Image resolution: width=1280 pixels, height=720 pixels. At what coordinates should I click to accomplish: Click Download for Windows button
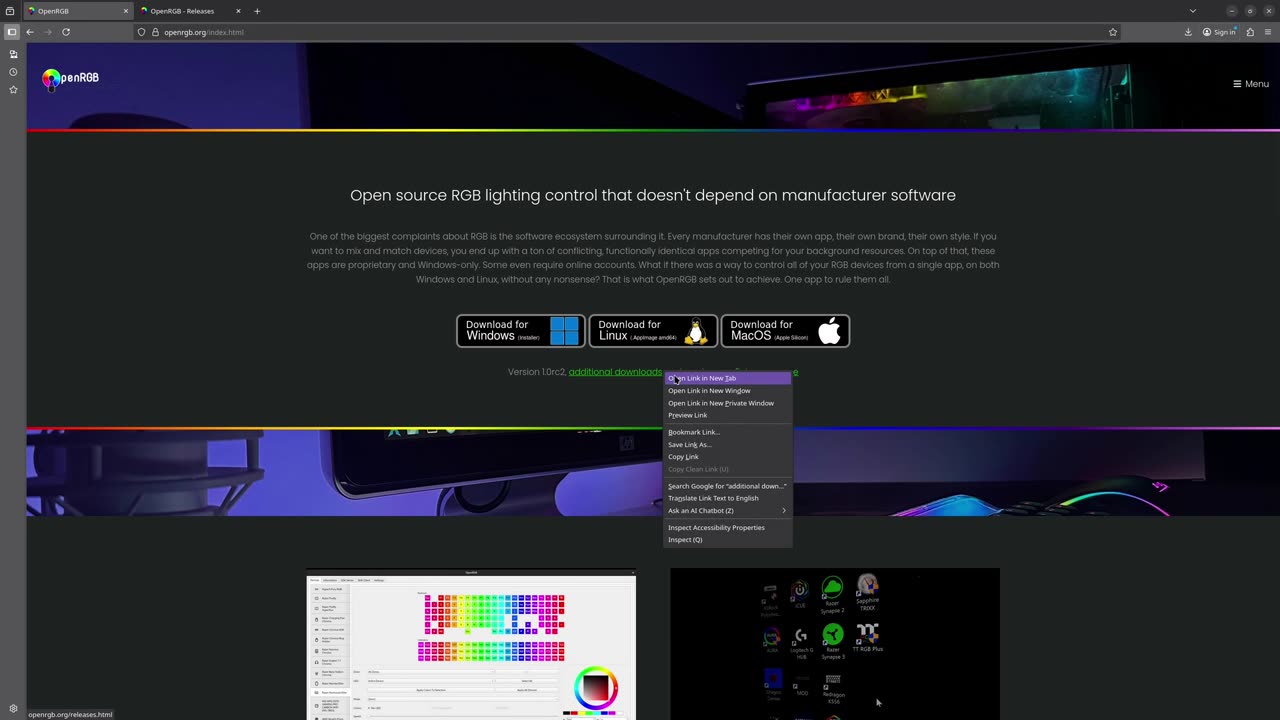(x=521, y=331)
